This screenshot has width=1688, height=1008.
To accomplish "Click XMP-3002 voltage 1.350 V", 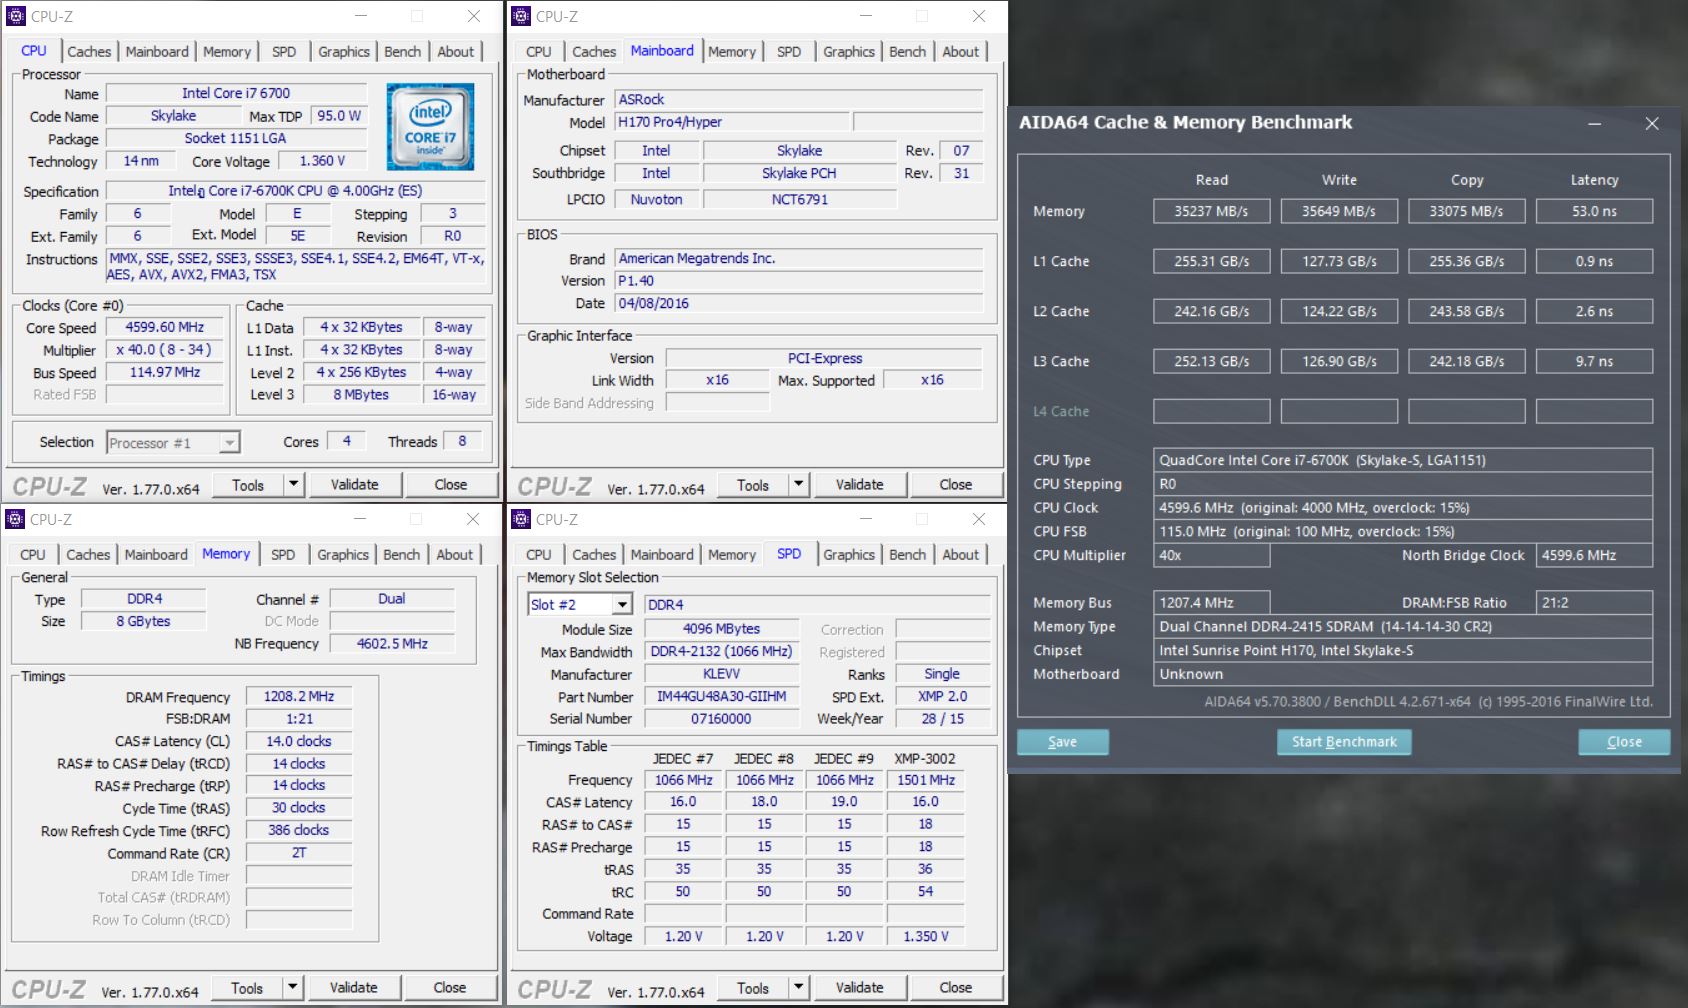I will tap(925, 937).
